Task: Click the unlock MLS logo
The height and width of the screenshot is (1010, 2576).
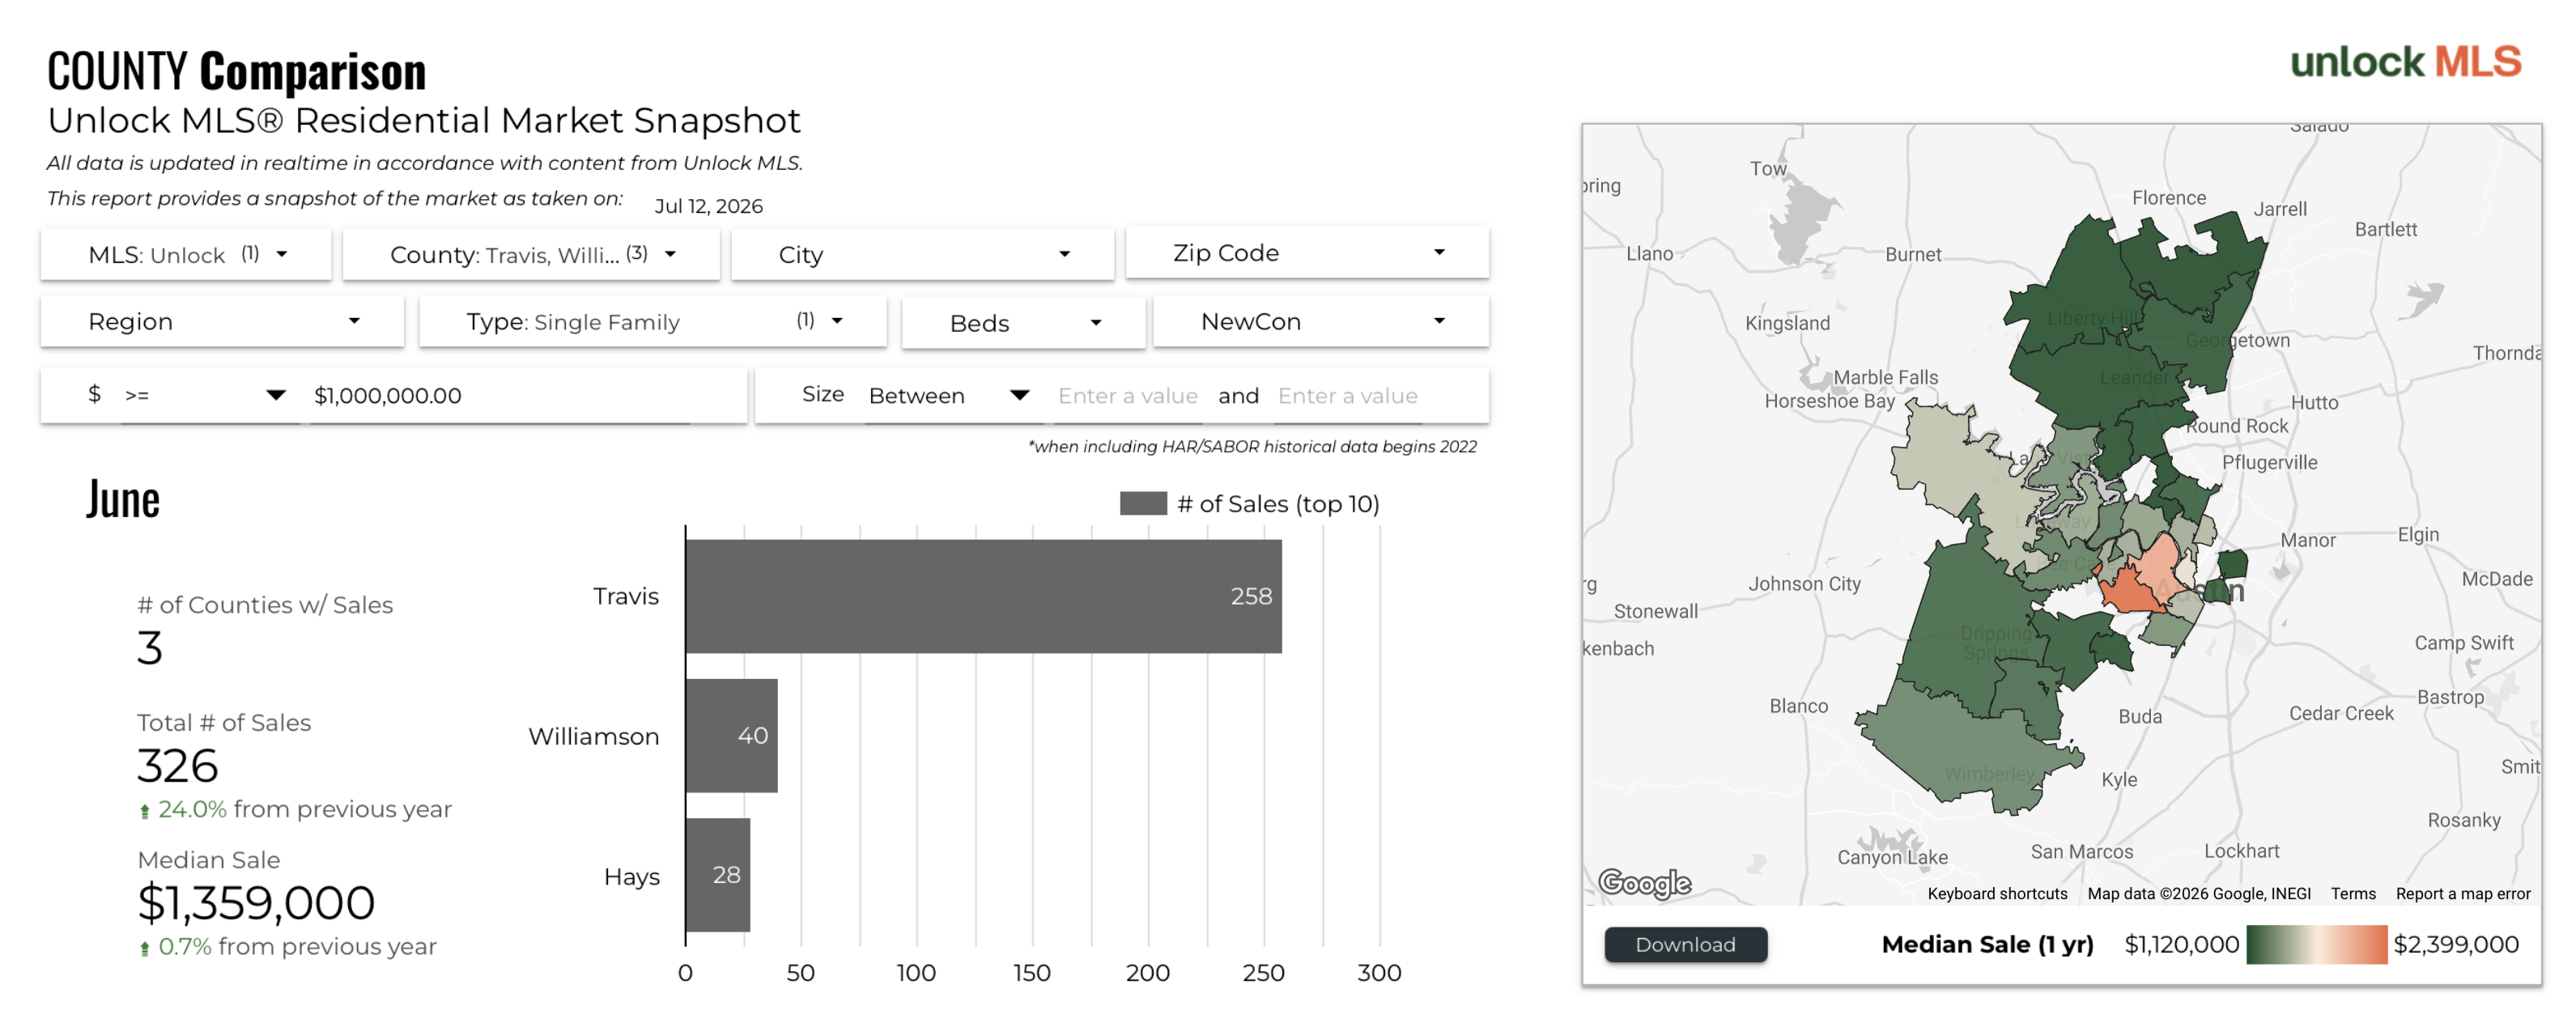Action: (x=2405, y=62)
